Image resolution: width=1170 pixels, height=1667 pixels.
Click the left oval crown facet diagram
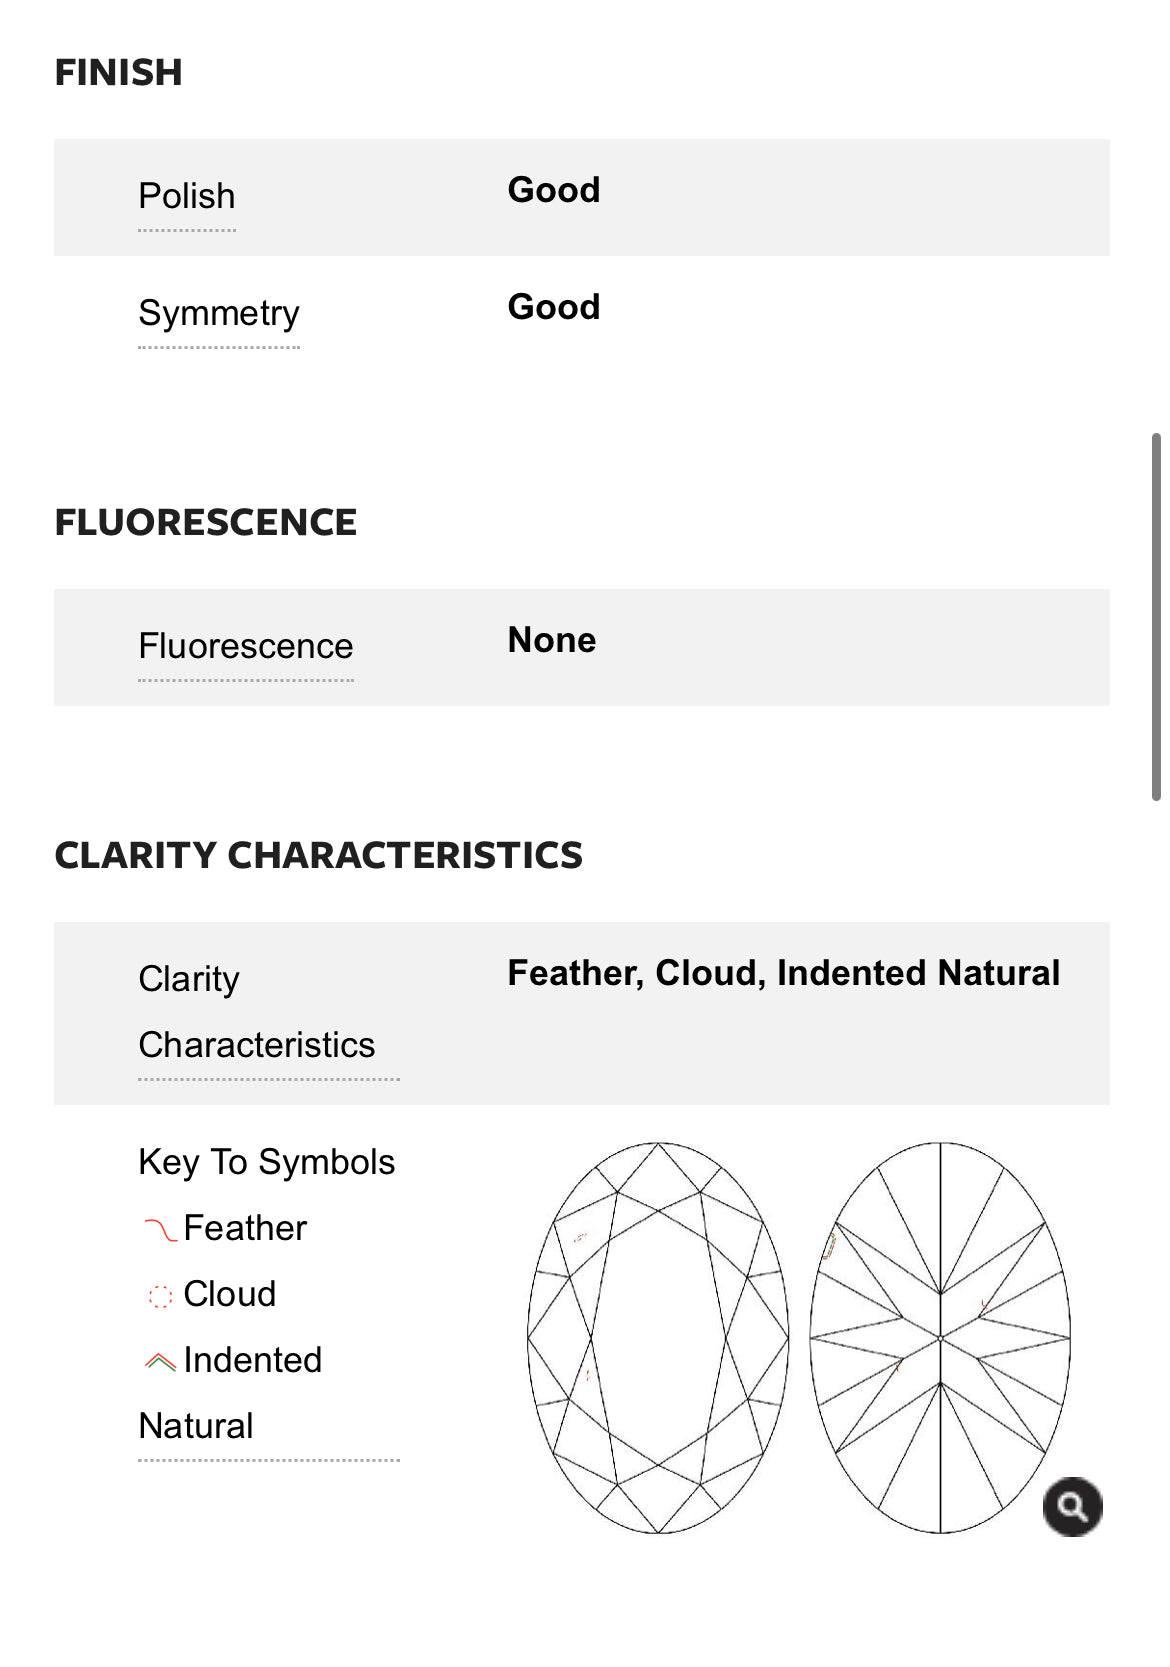point(658,1337)
